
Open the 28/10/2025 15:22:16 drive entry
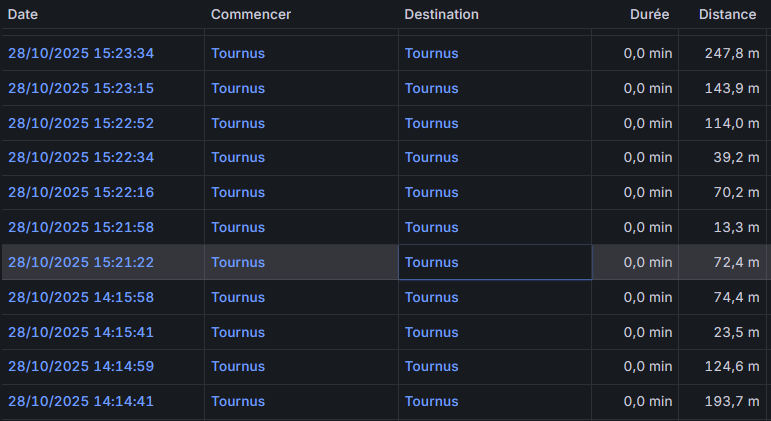point(81,192)
